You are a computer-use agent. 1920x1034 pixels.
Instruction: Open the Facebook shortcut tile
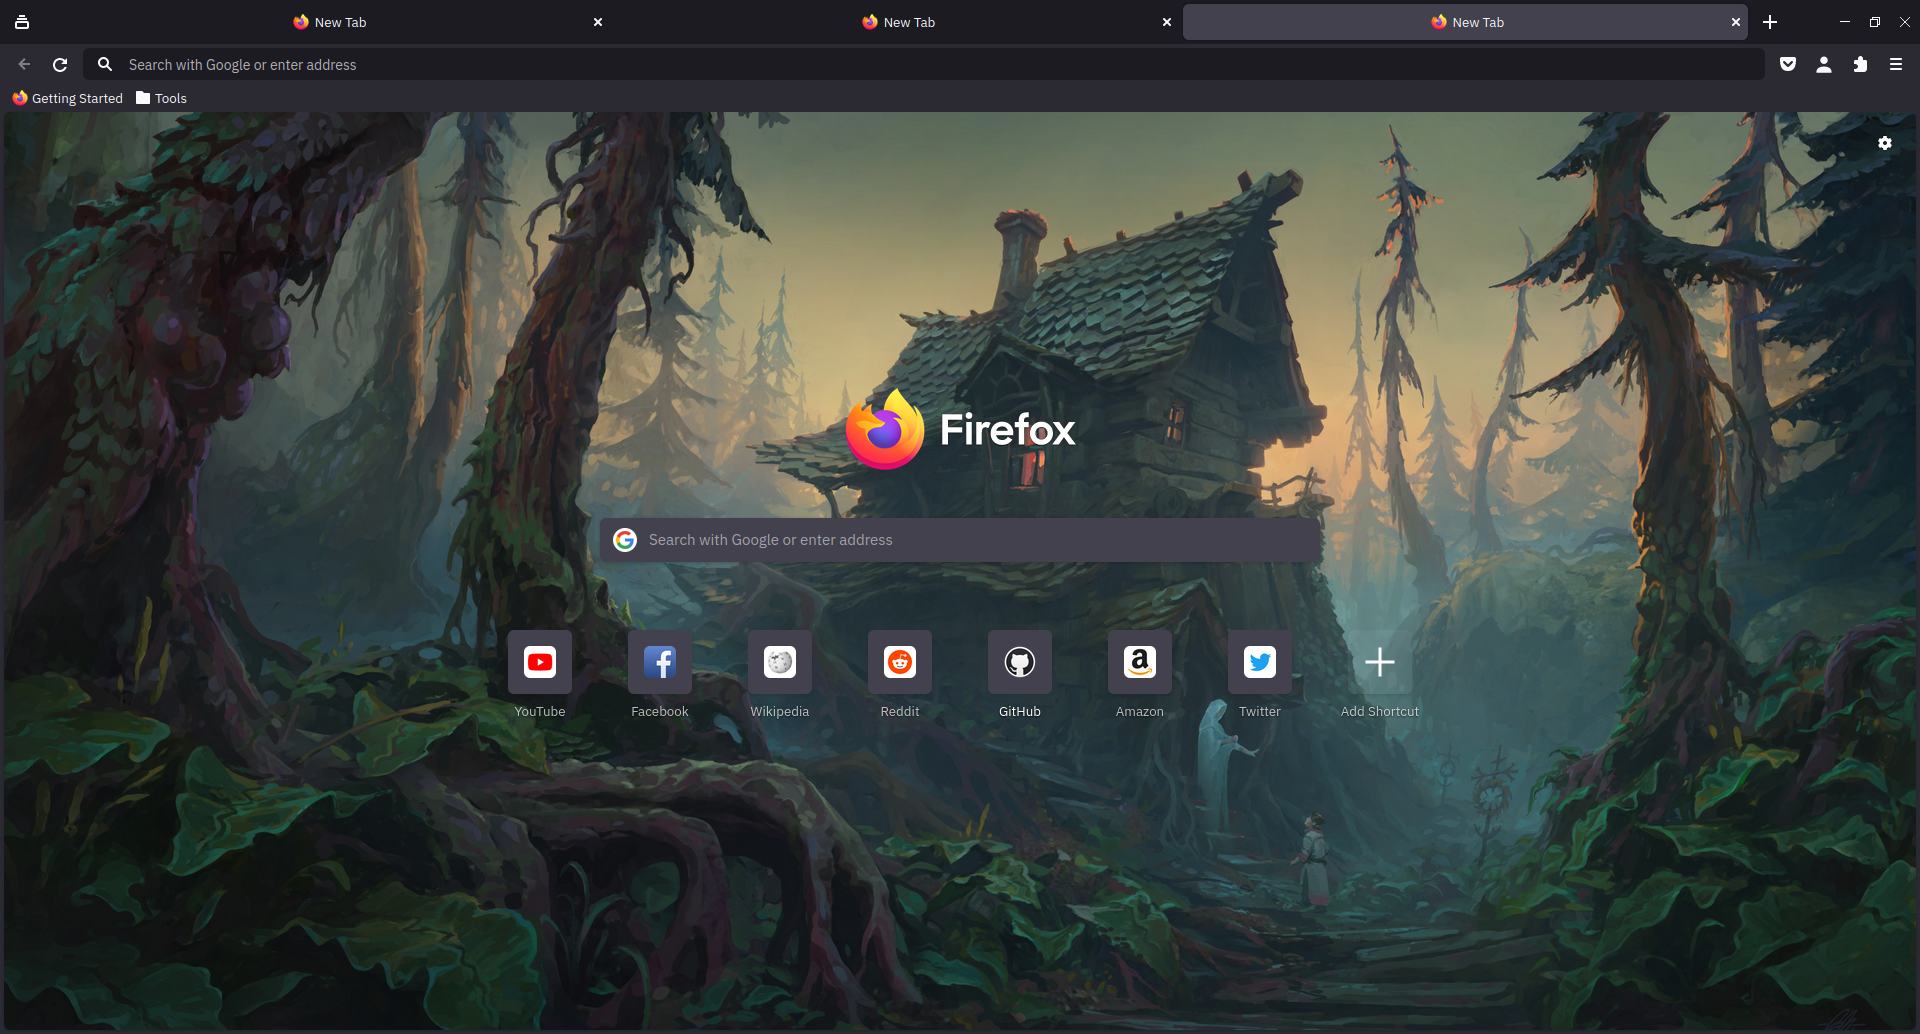pyautogui.click(x=660, y=662)
